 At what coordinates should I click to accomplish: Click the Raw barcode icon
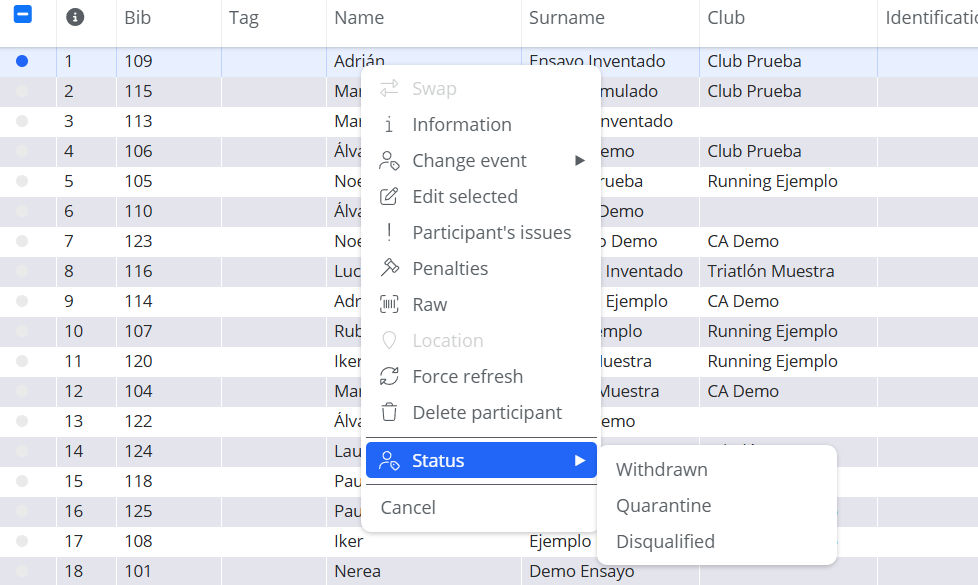pyautogui.click(x=389, y=304)
